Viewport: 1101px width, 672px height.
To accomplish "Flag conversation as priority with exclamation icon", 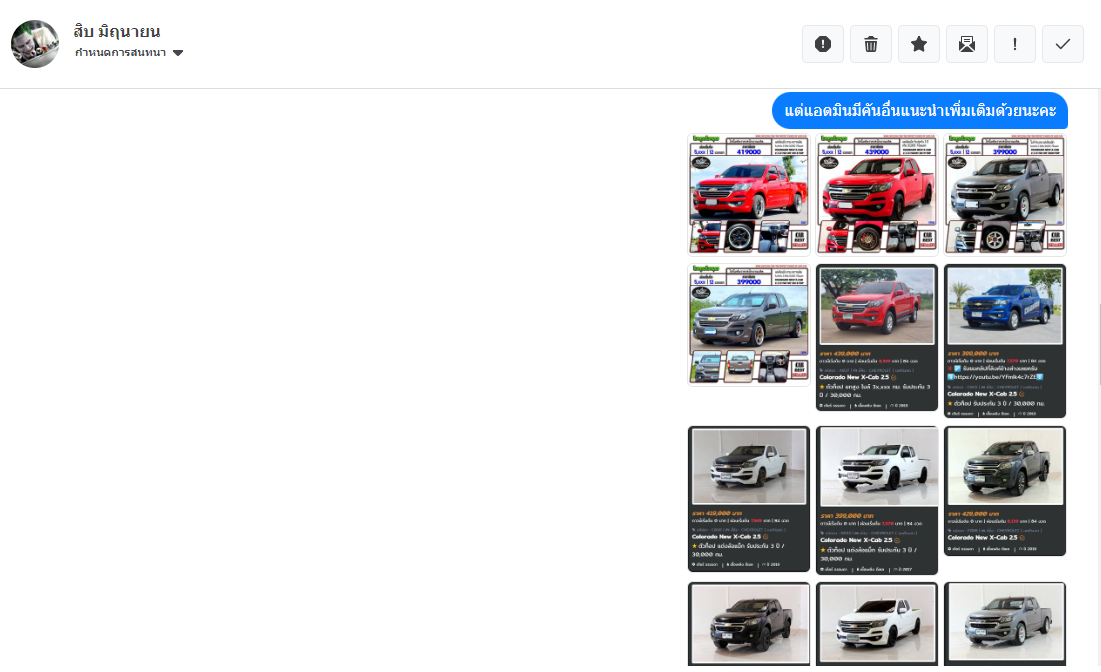I will [x=1015, y=44].
